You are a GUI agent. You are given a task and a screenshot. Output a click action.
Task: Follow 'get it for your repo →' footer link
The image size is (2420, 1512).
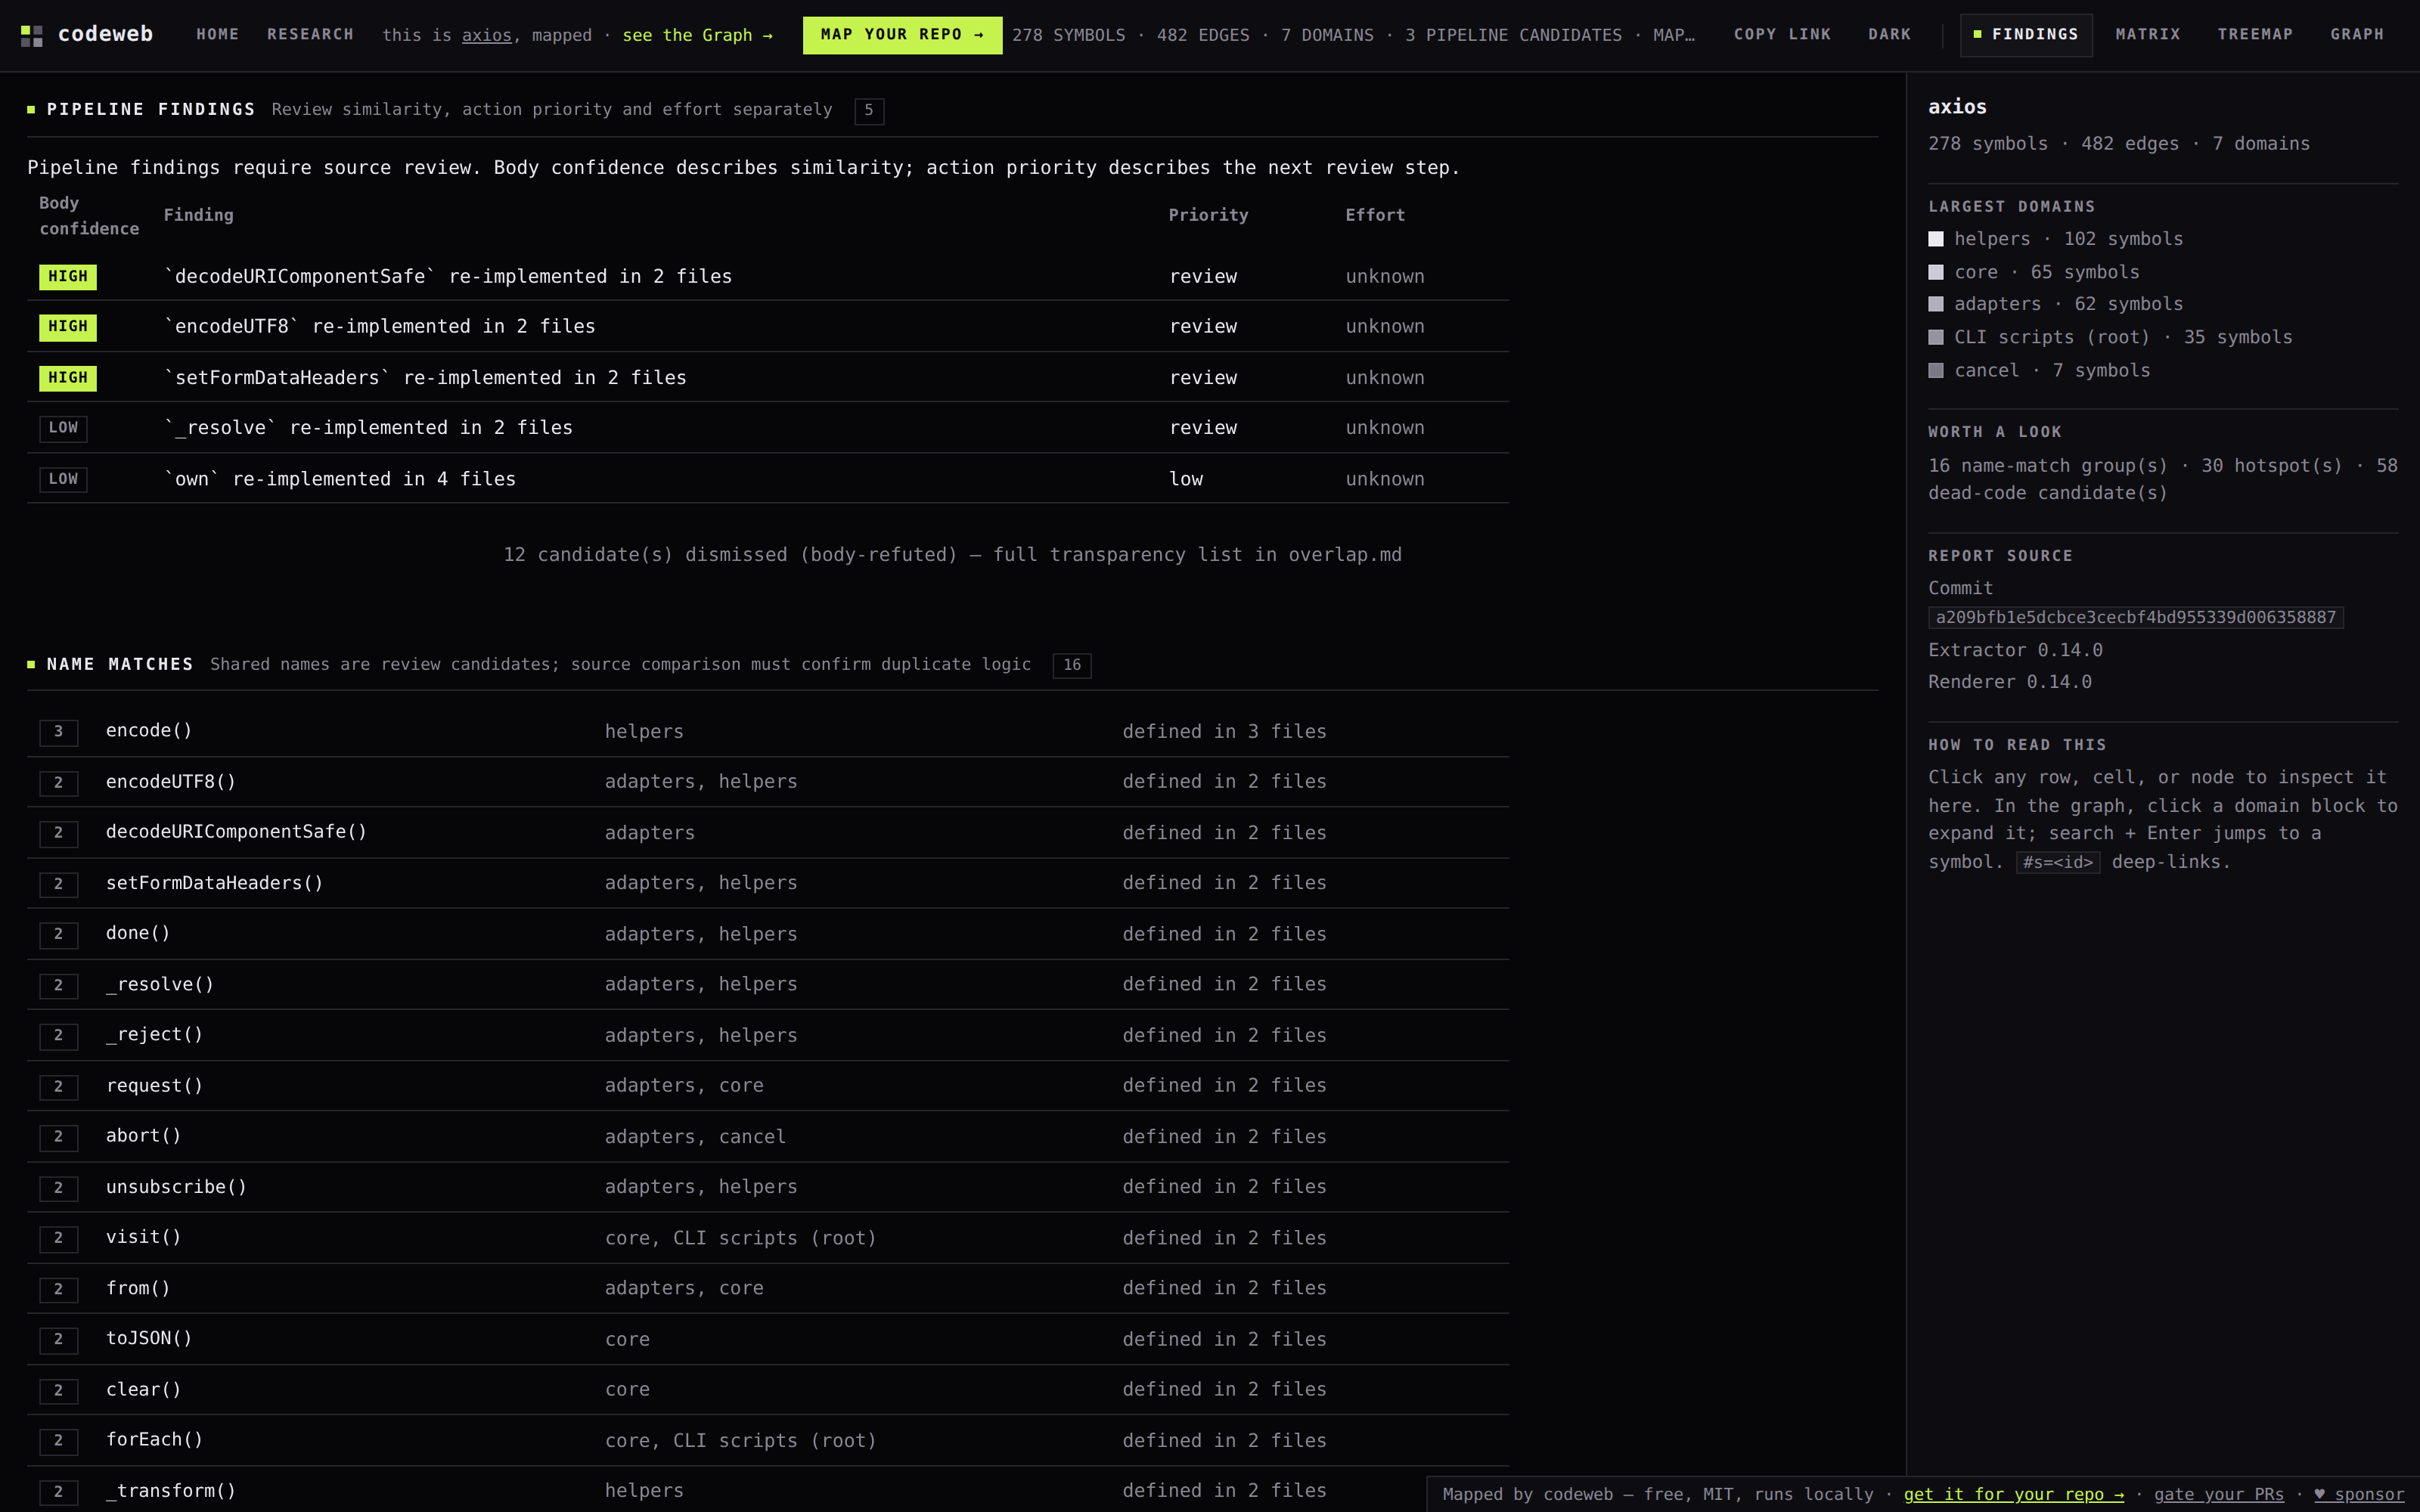(x=2014, y=1494)
